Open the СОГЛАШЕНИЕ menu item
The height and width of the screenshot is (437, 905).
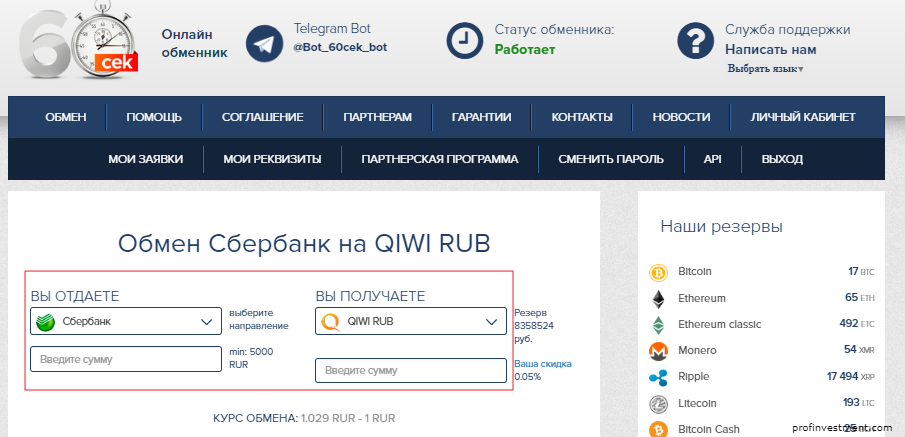[263, 117]
